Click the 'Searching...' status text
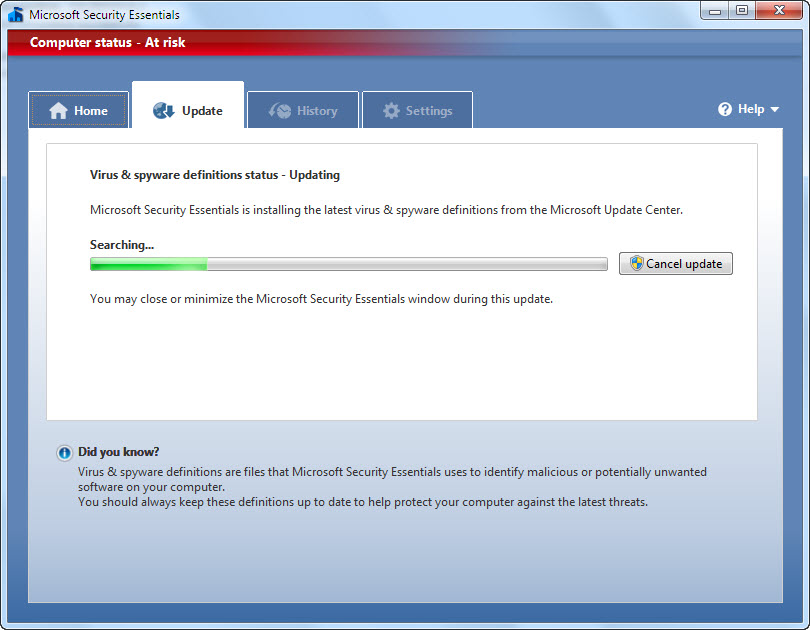 pos(122,245)
